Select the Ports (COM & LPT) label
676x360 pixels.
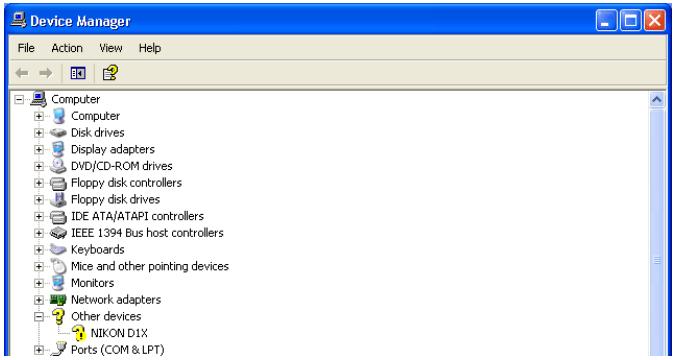click(x=118, y=350)
